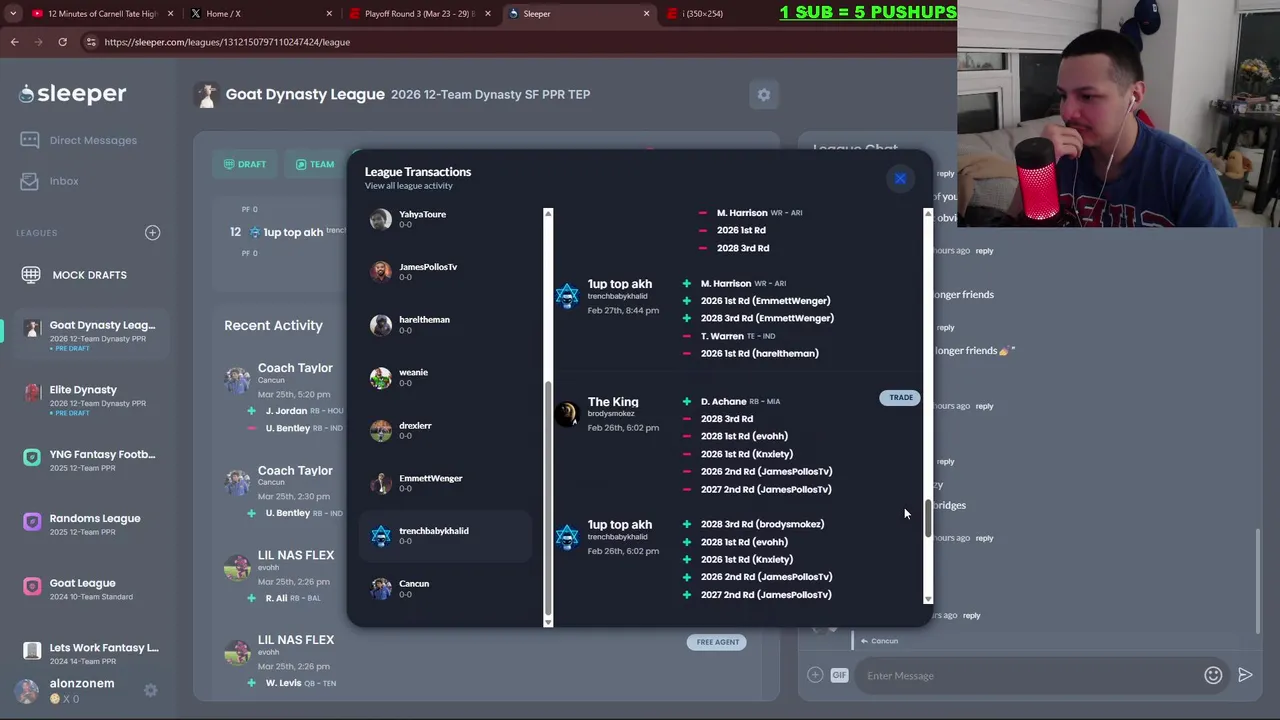This screenshot has height=720, width=1280.
Task: Open browser tab search dropdown
Action: (11, 13)
